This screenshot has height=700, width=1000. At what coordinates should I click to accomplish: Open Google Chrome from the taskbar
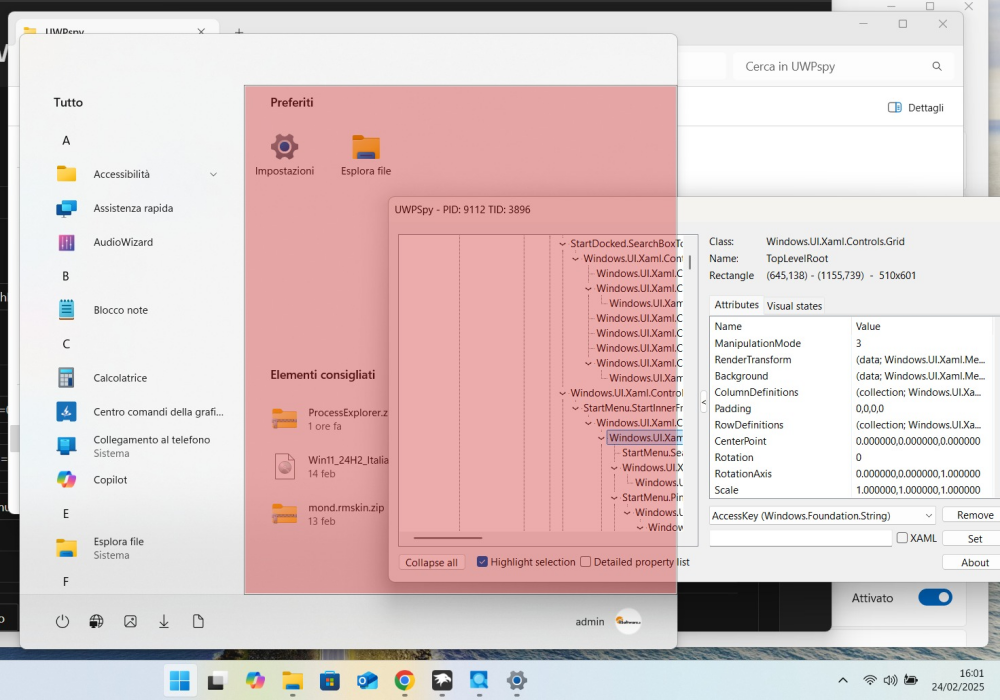coord(404,681)
